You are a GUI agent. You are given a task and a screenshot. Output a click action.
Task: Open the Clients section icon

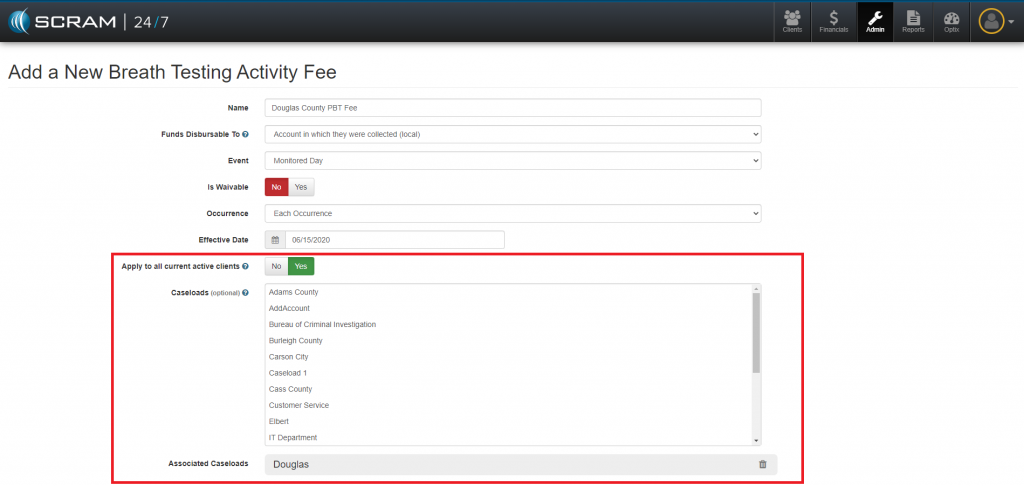click(x=792, y=21)
